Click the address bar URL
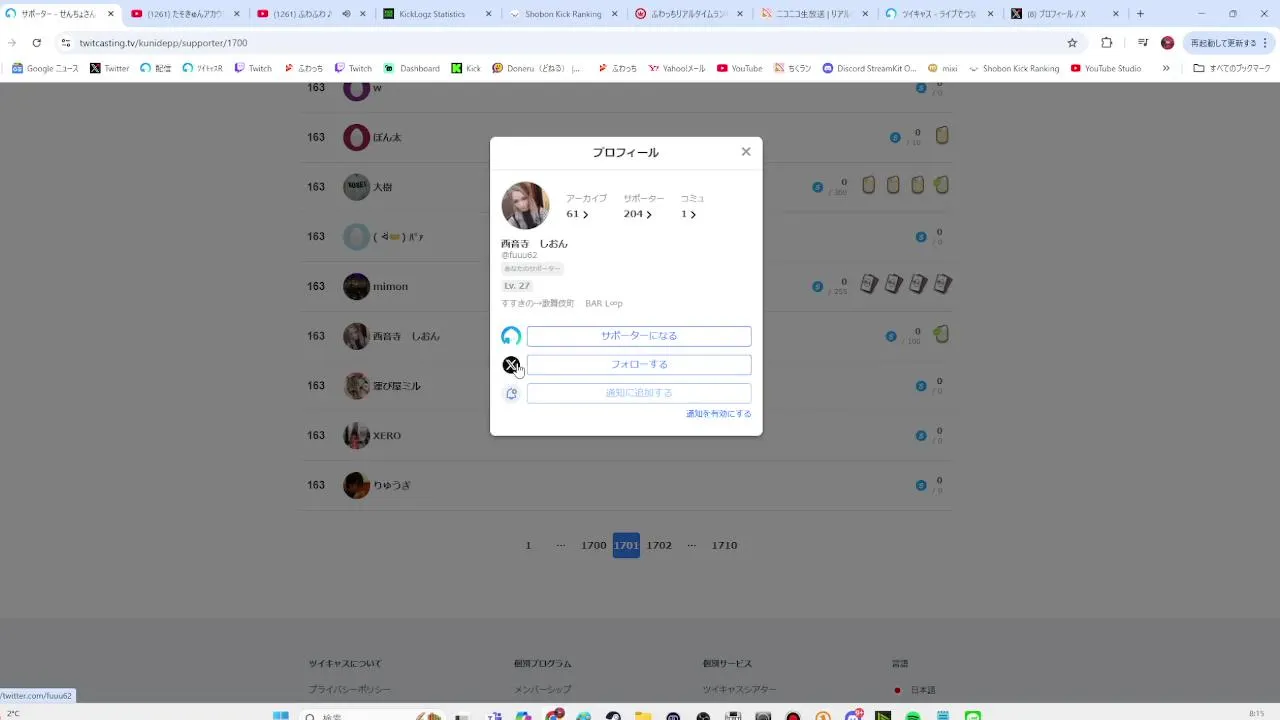The image size is (1280, 720). (x=163, y=43)
